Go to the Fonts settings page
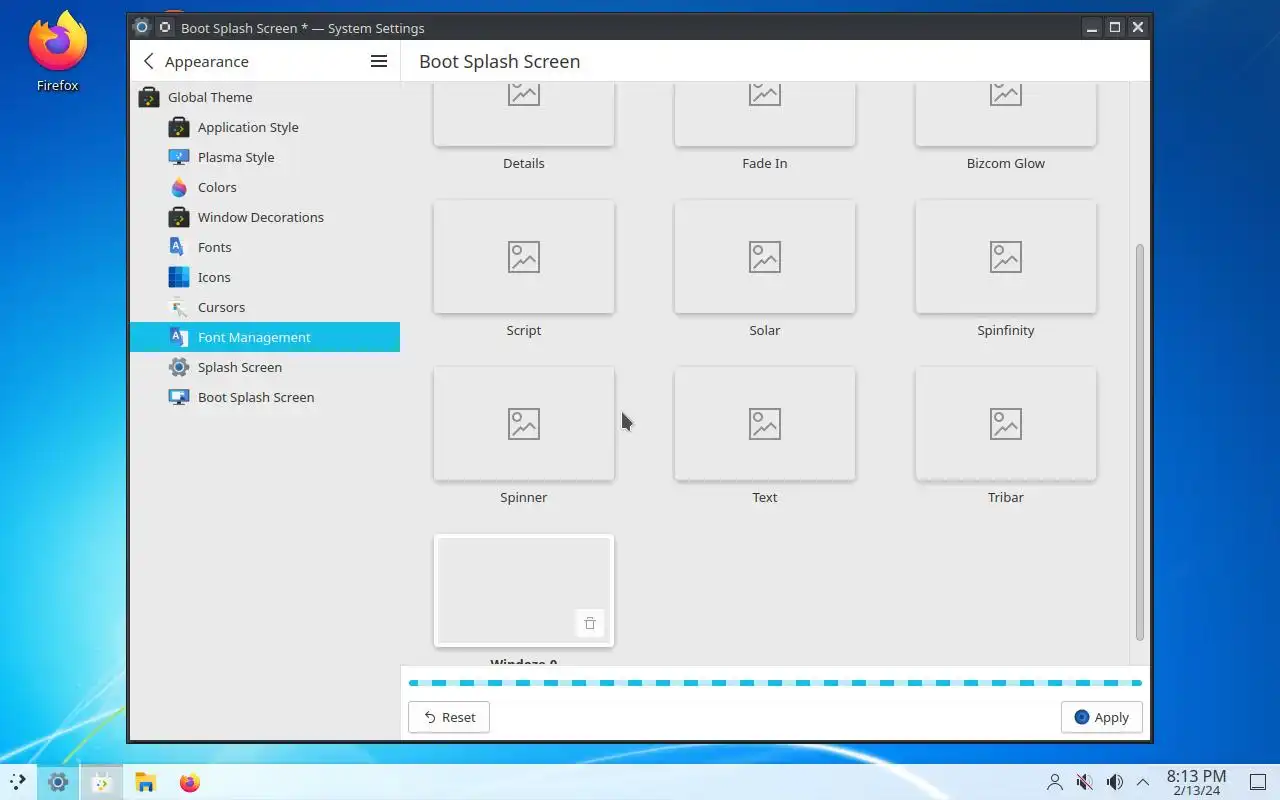This screenshot has height=800, width=1280. 265,247
